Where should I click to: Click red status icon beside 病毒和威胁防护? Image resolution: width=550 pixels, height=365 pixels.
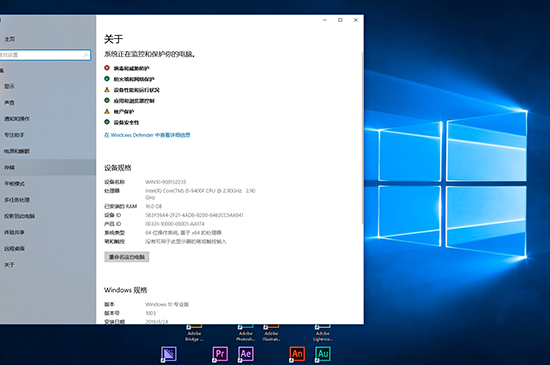[x=107, y=68]
